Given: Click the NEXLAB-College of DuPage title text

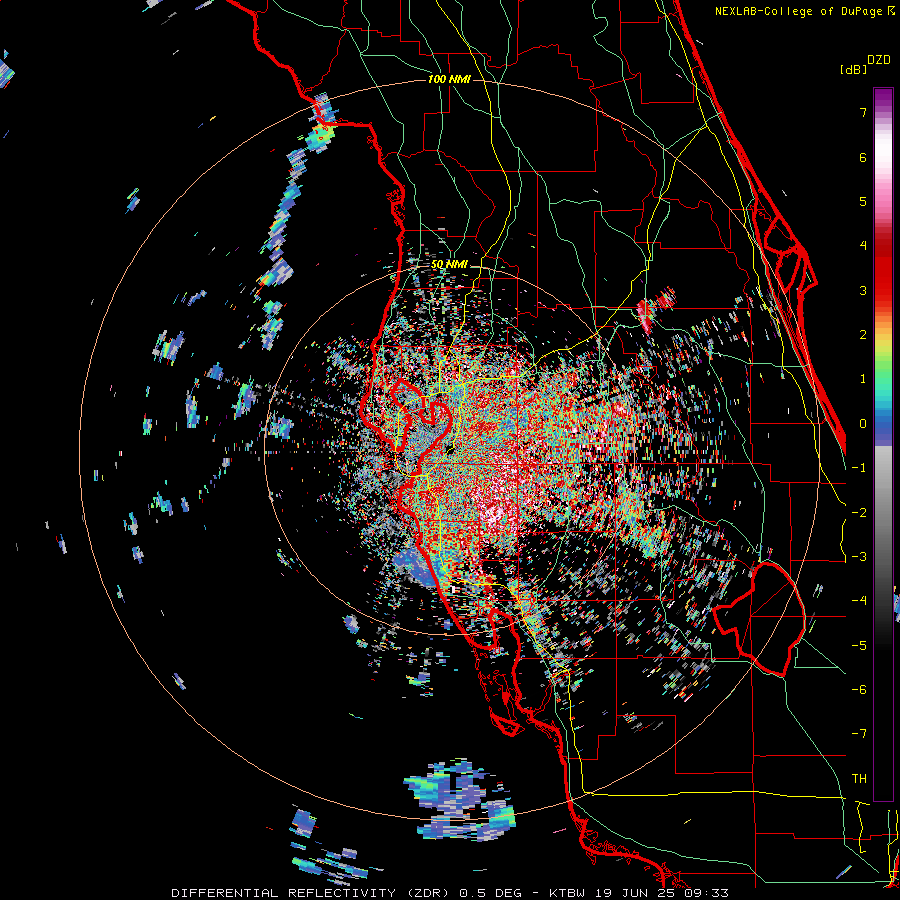Looking at the screenshot, I should tap(799, 11).
